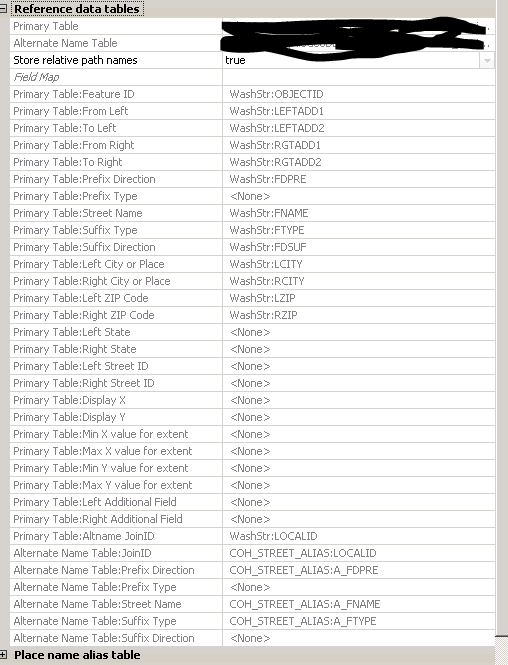
Task: Expand the Place name alias table section
Action: tap(3, 655)
